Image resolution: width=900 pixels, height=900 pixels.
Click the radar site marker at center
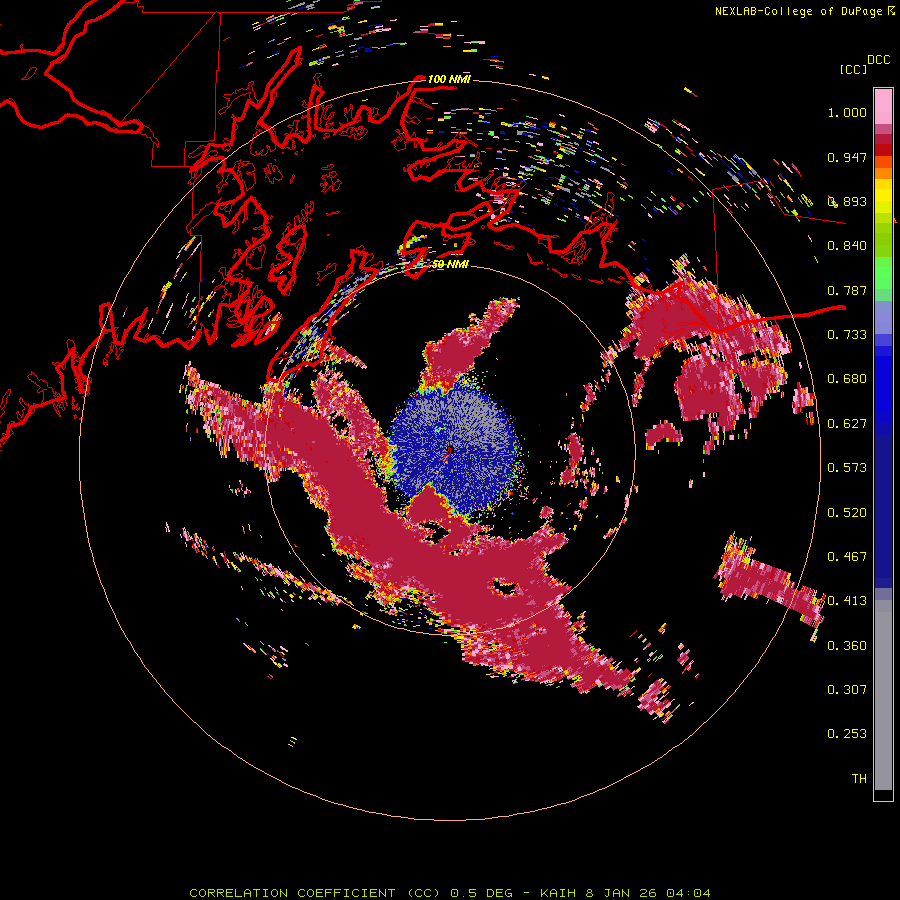[x=449, y=451]
